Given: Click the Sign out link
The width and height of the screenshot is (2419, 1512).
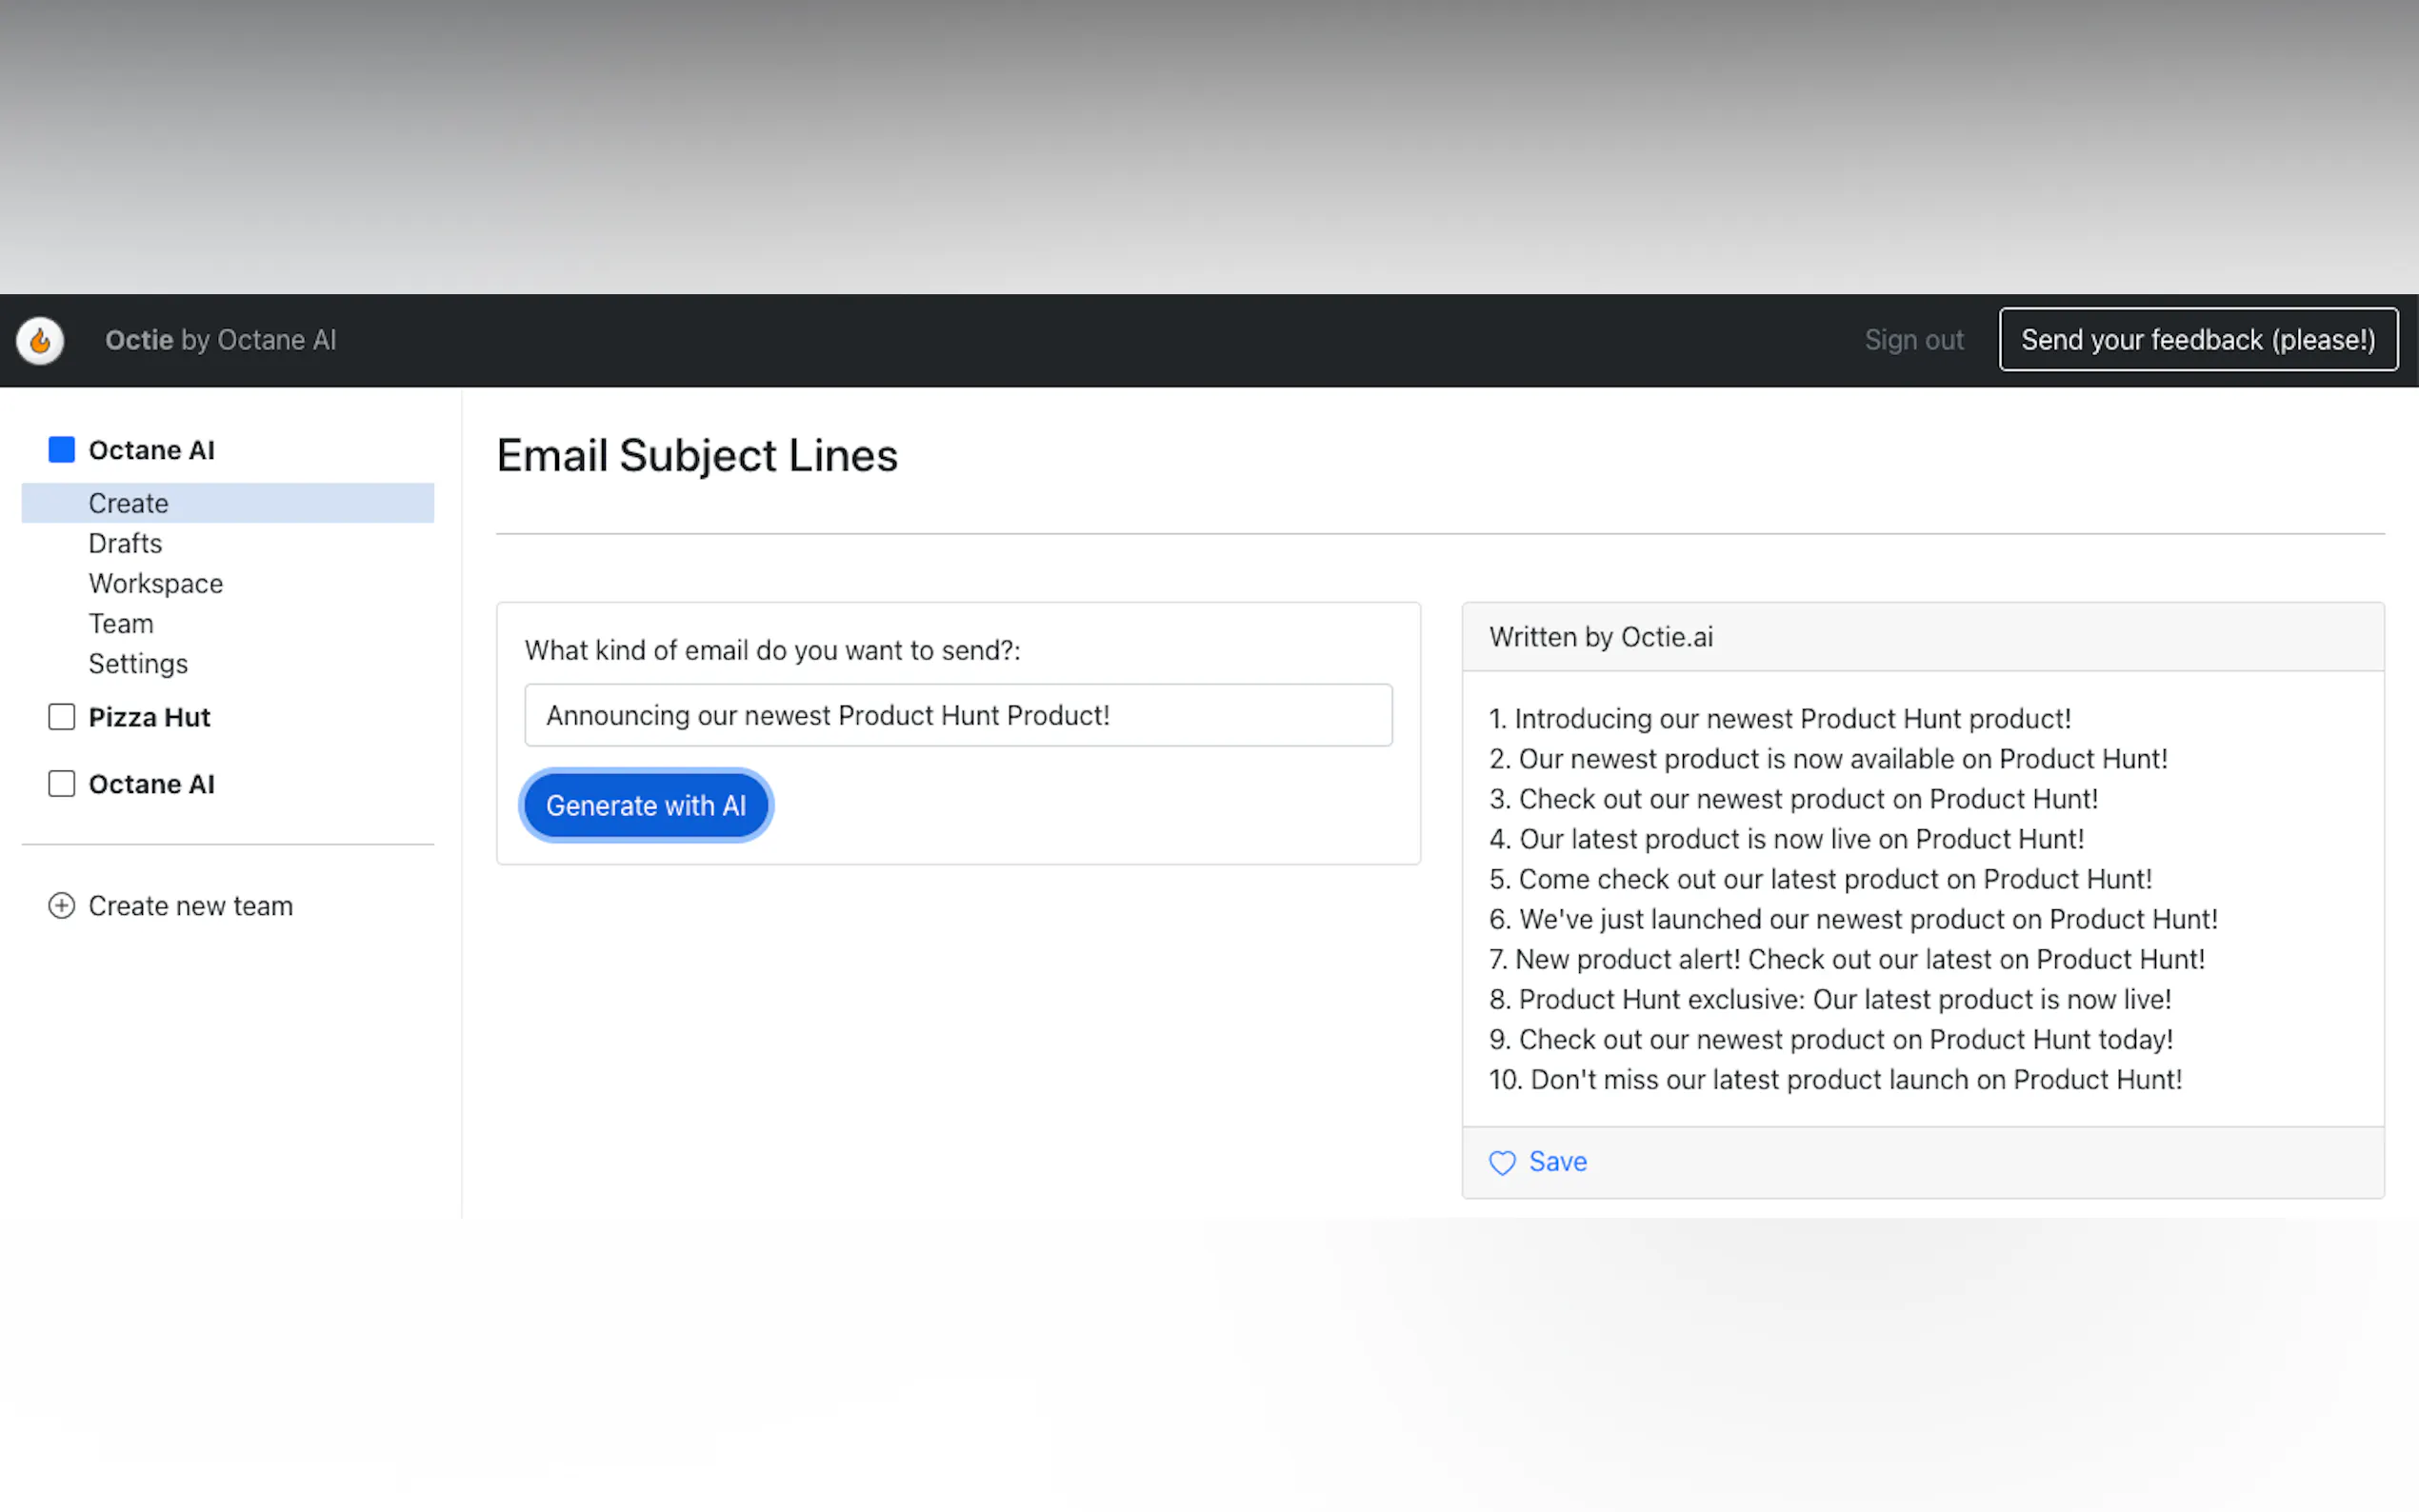Looking at the screenshot, I should point(1914,340).
